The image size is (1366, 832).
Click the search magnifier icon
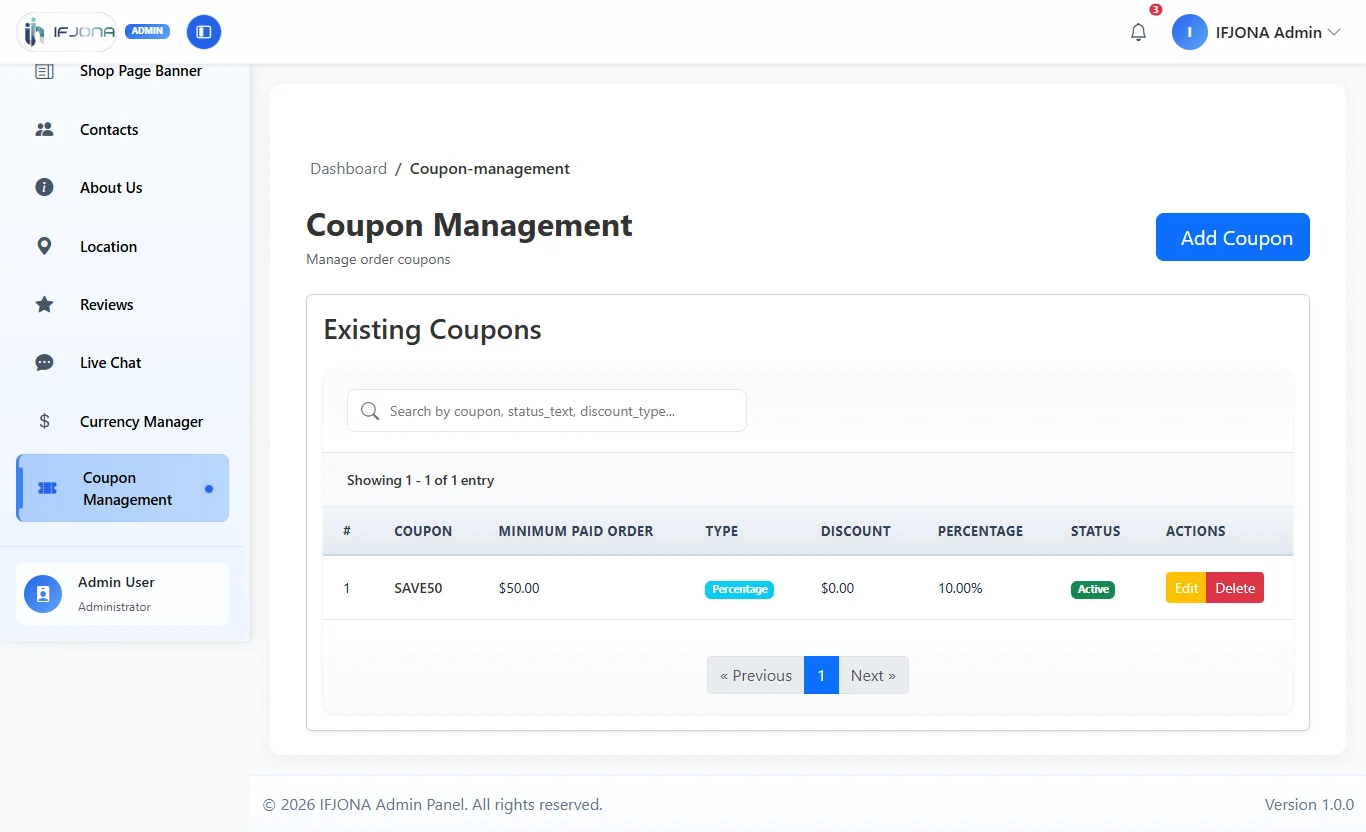tap(370, 411)
